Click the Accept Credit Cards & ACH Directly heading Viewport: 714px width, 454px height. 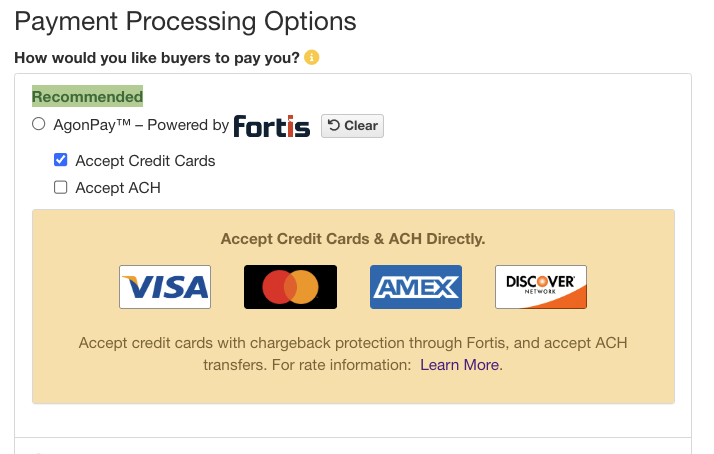(353, 239)
